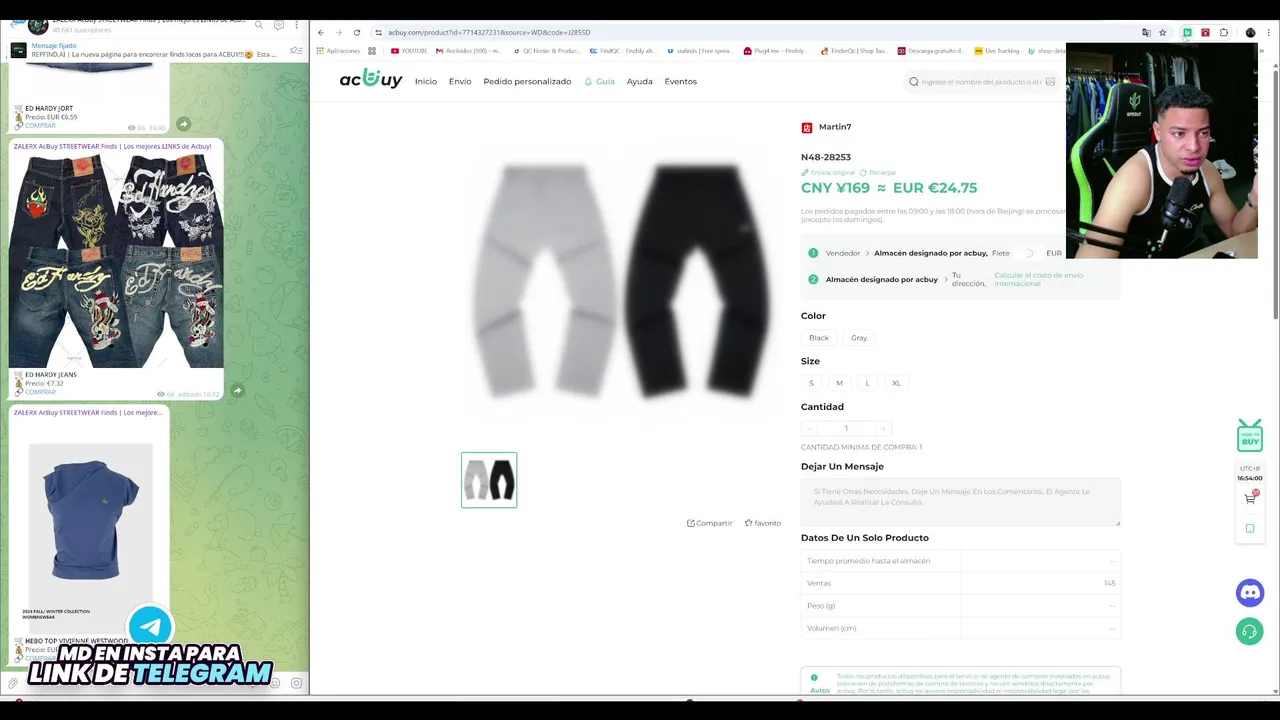Image resolution: width=1280 pixels, height=720 pixels.
Task: Search in the Telegram channel
Action: click(x=259, y=24)
